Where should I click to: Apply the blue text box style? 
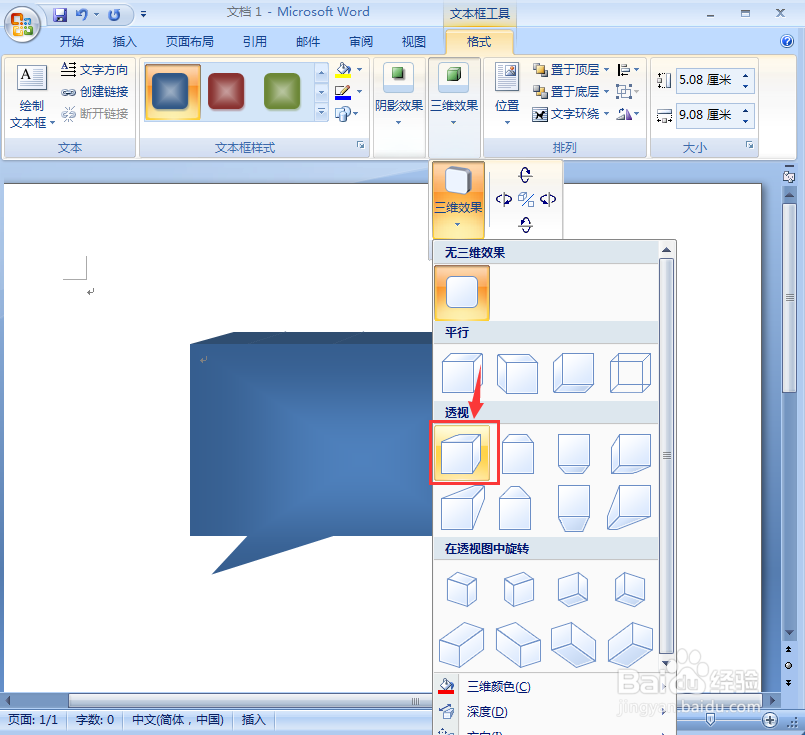click(172, 92)
